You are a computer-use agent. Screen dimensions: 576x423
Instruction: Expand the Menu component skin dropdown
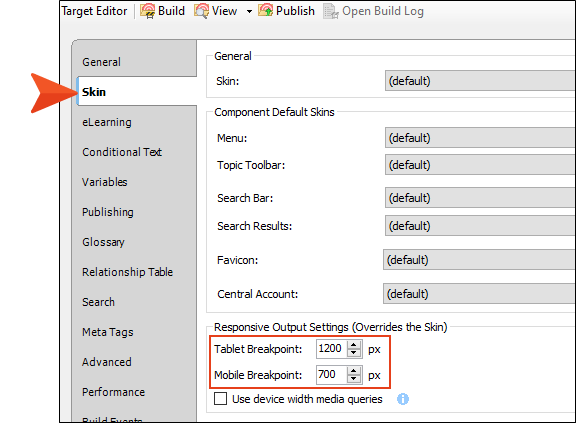point(480,138)
